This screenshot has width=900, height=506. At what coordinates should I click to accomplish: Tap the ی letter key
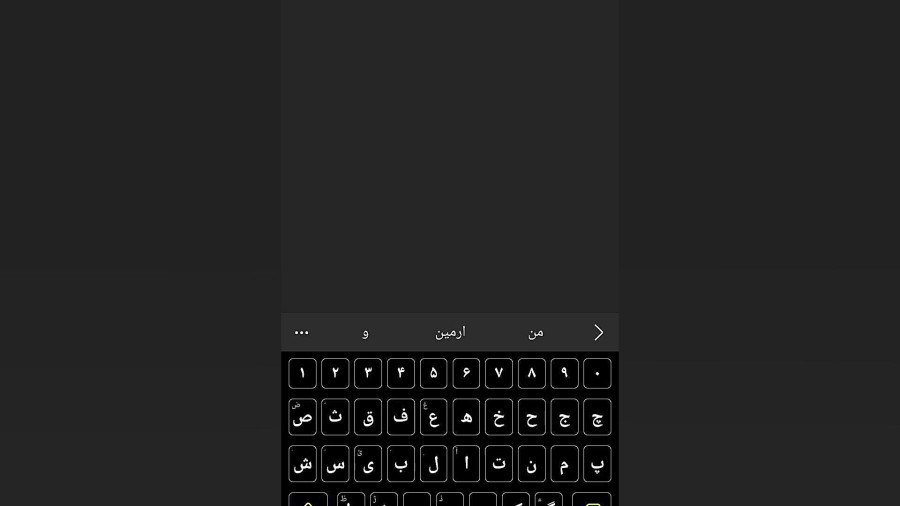[x=368, y=464]
